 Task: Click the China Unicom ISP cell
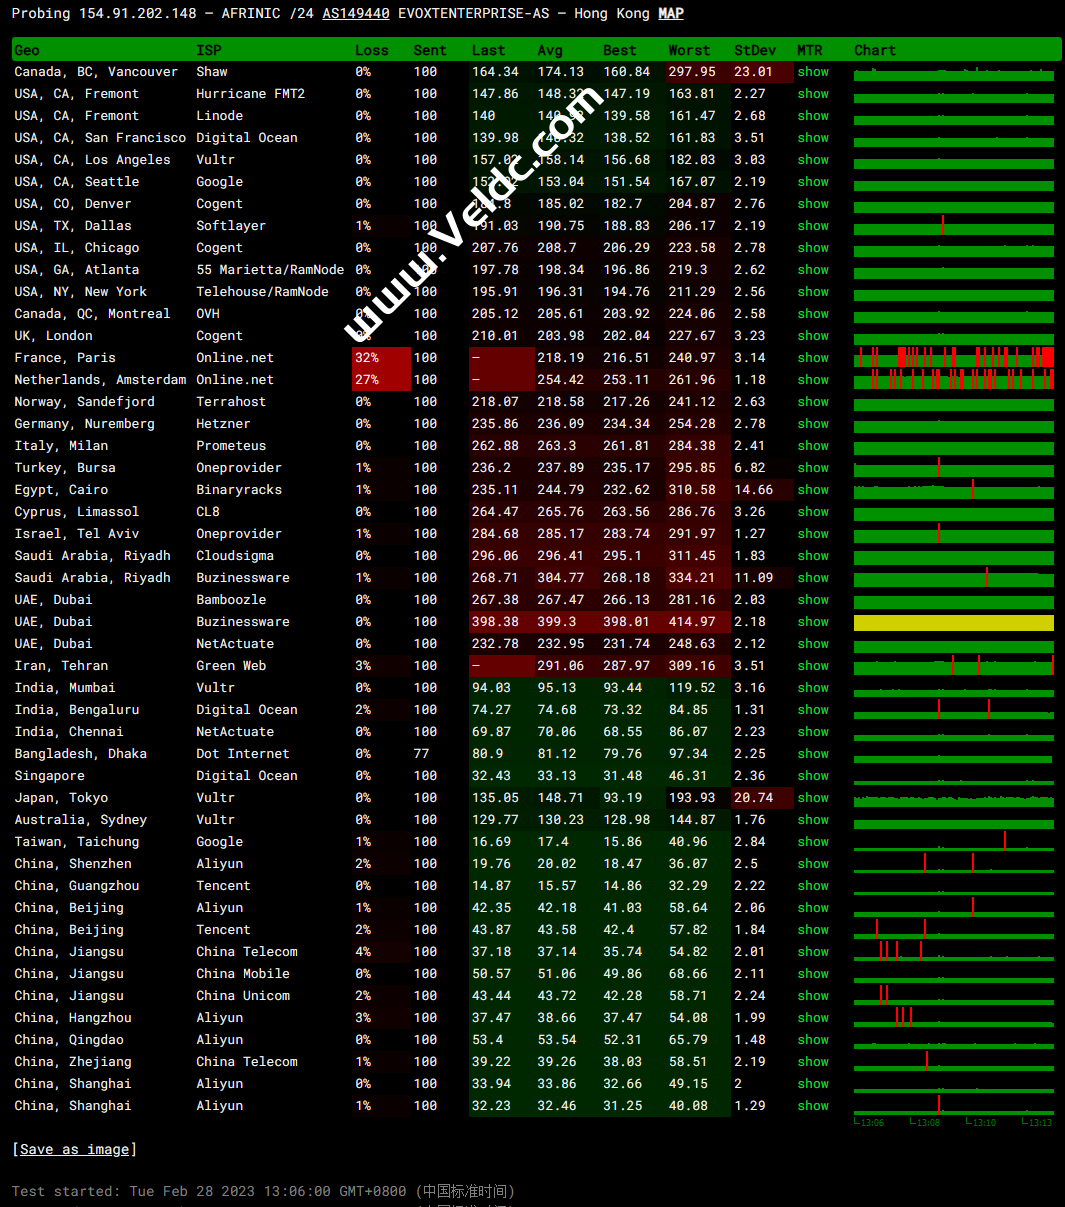pos(243,996)
